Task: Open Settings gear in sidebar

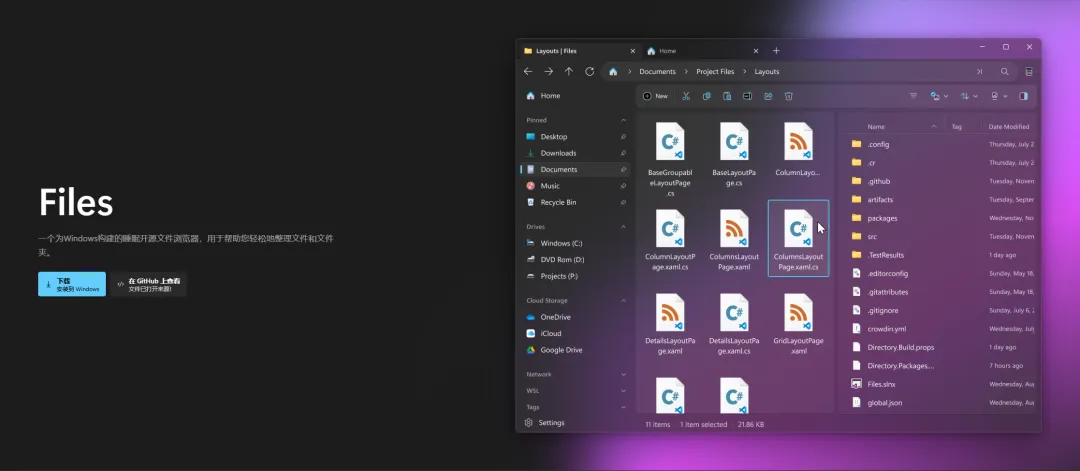Action: click(x=529, y=423)
